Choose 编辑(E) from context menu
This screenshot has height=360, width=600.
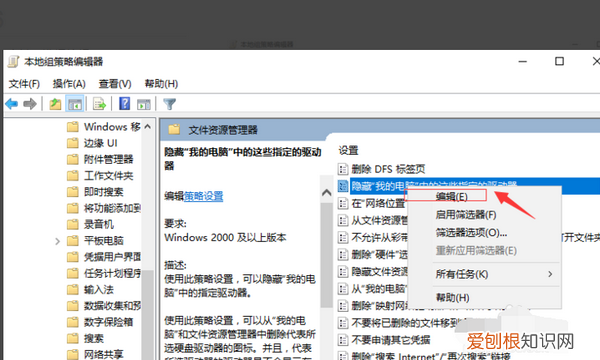pos(452,197)
